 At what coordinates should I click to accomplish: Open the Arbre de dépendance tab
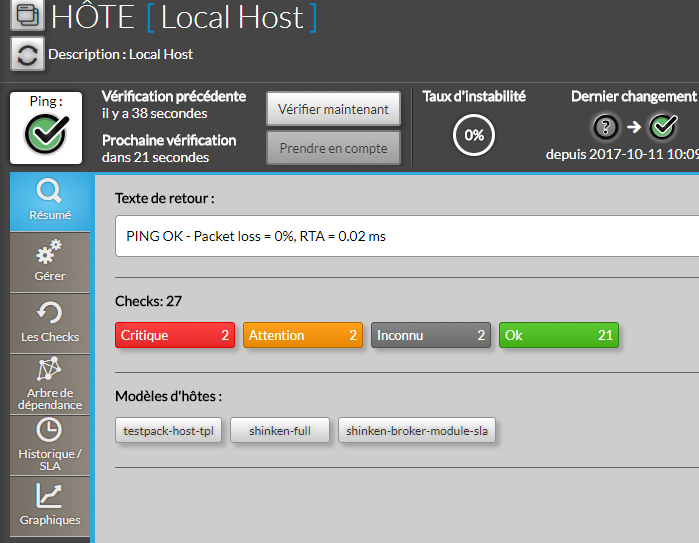49,383
